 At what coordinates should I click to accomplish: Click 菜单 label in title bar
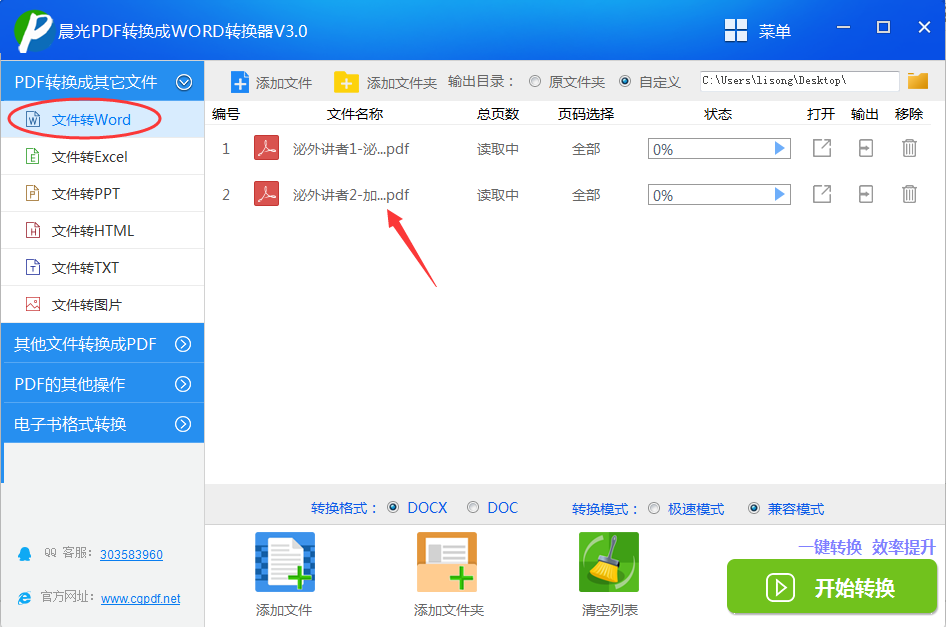(775, 31)
